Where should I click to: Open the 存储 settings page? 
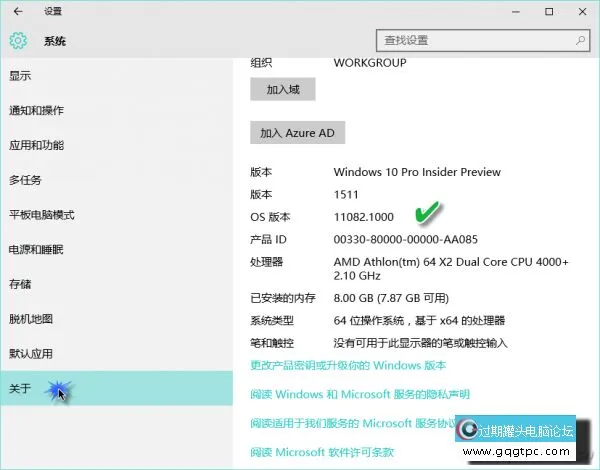pos(21,285)
